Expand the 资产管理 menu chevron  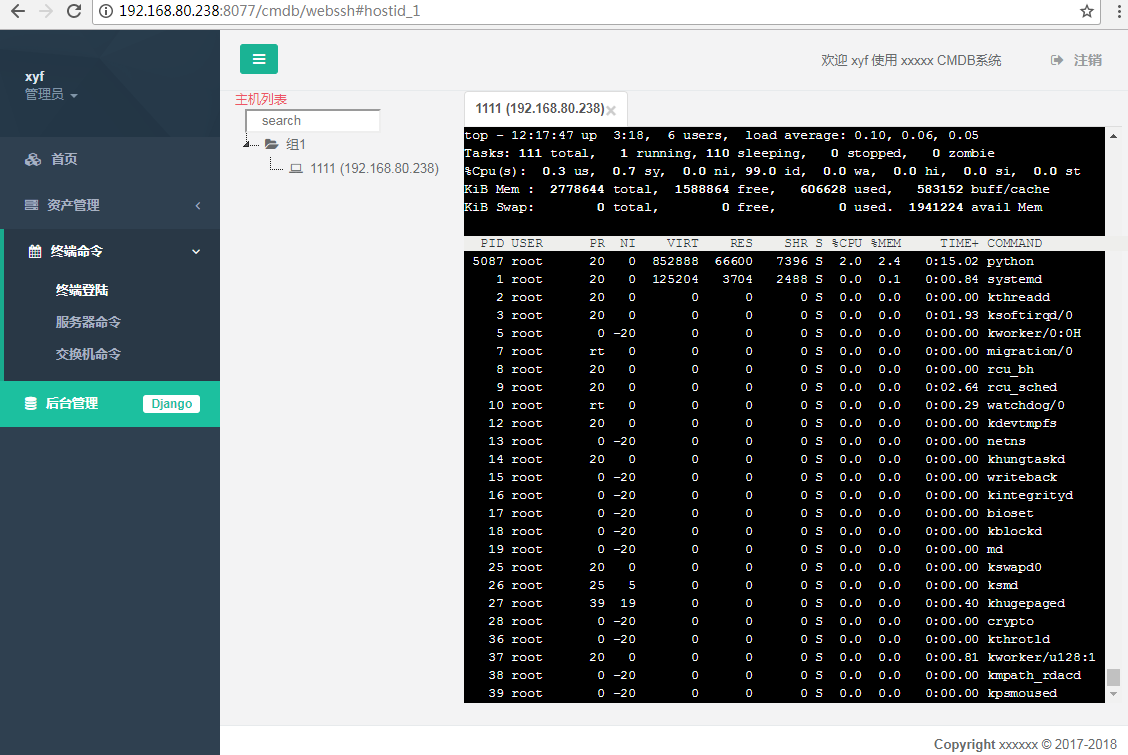click(x=198, y=206)
